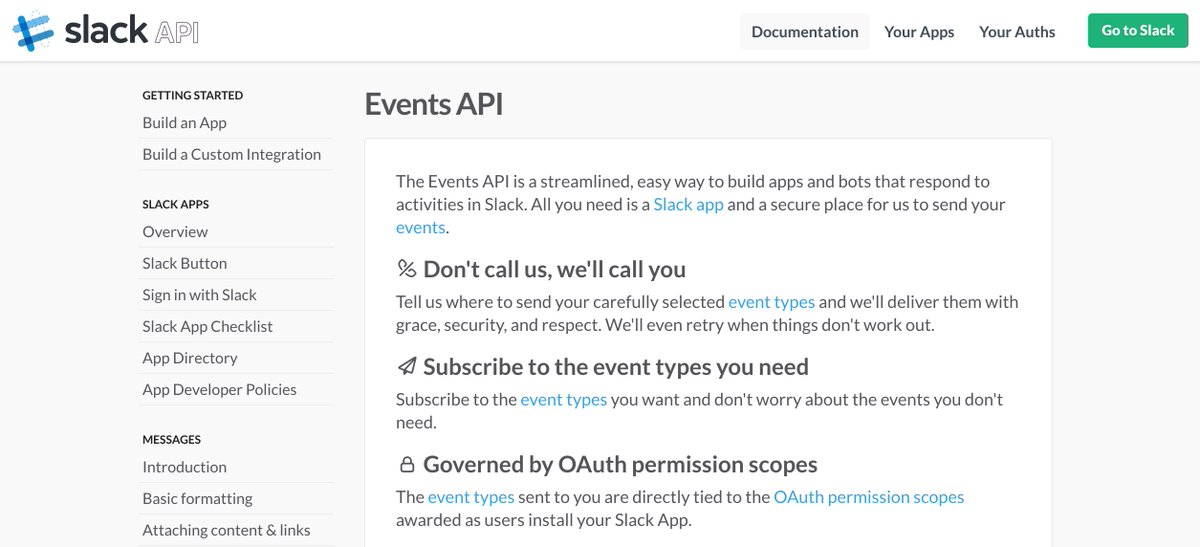Click the SLACK APPS section label

click(x=176, y=205)
